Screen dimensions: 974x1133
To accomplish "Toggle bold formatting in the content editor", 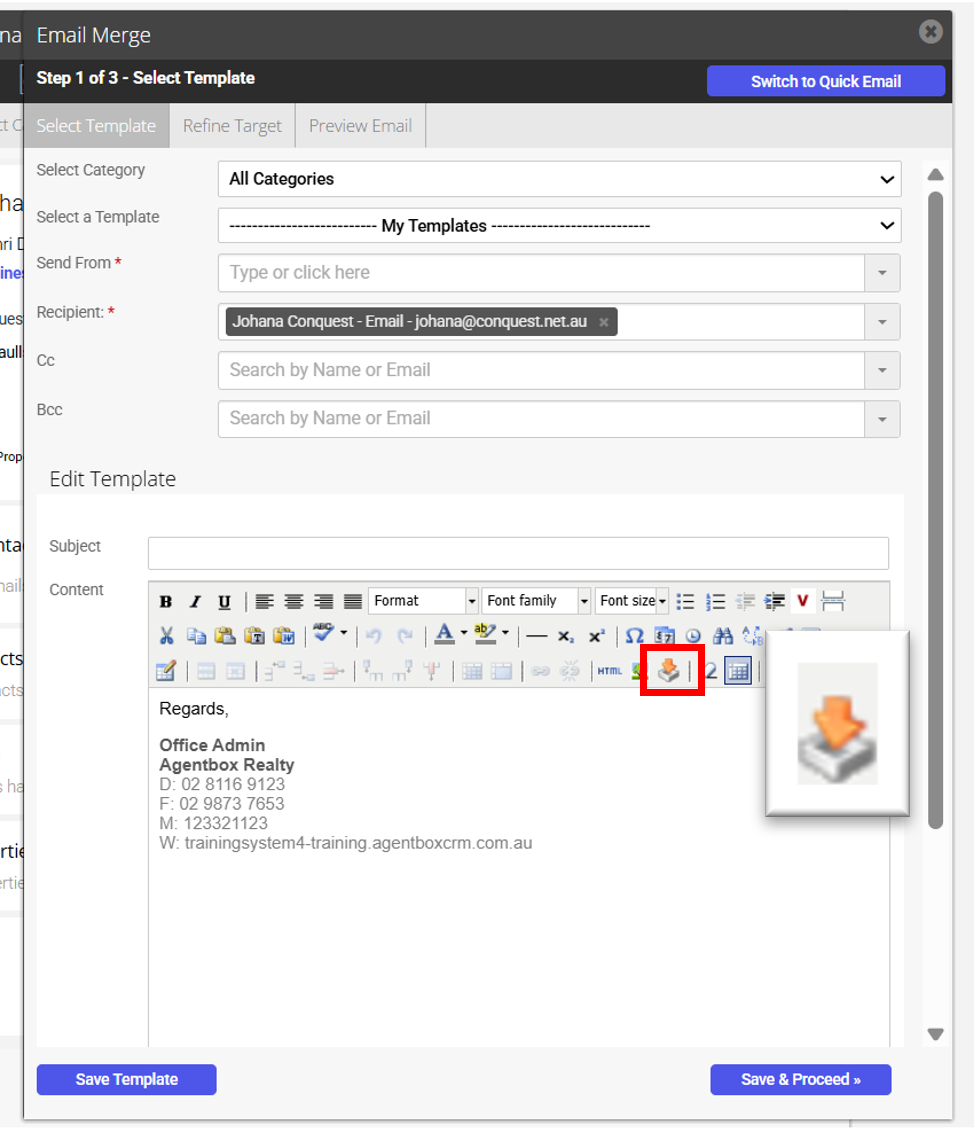I will pyautogui.click(x=165, y=601).
